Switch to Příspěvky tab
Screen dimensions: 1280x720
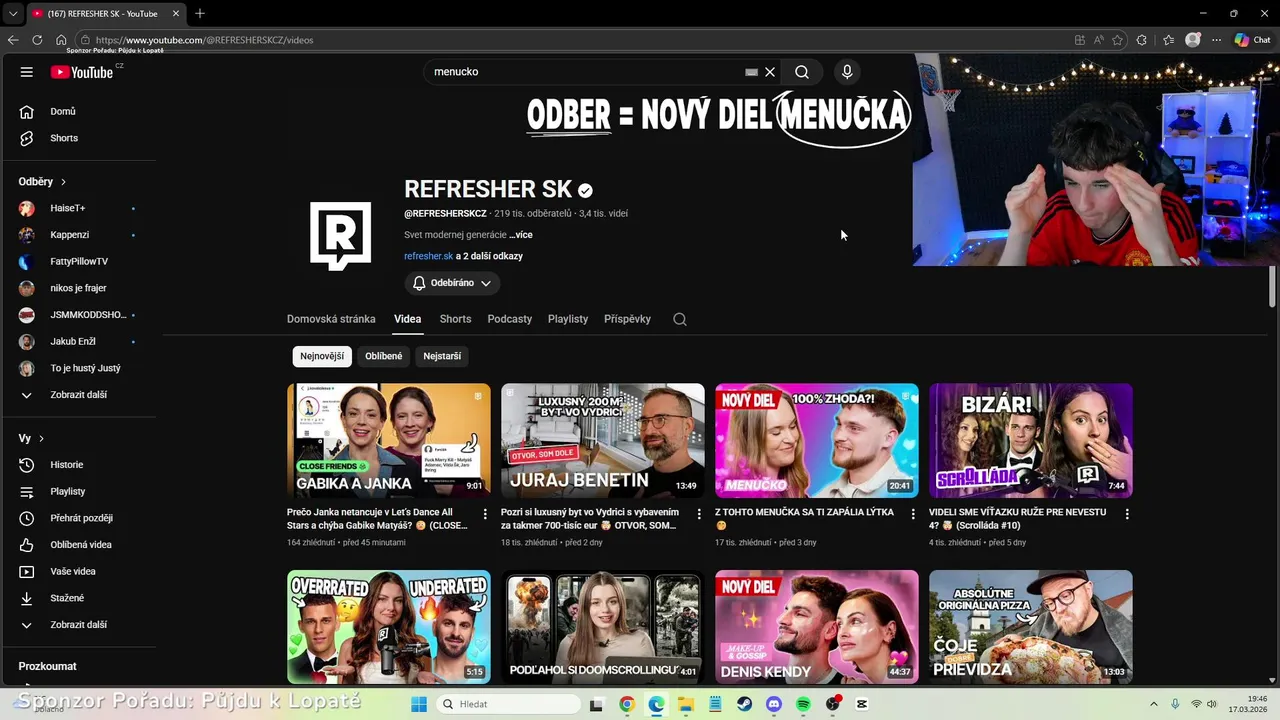coord(627,319)
